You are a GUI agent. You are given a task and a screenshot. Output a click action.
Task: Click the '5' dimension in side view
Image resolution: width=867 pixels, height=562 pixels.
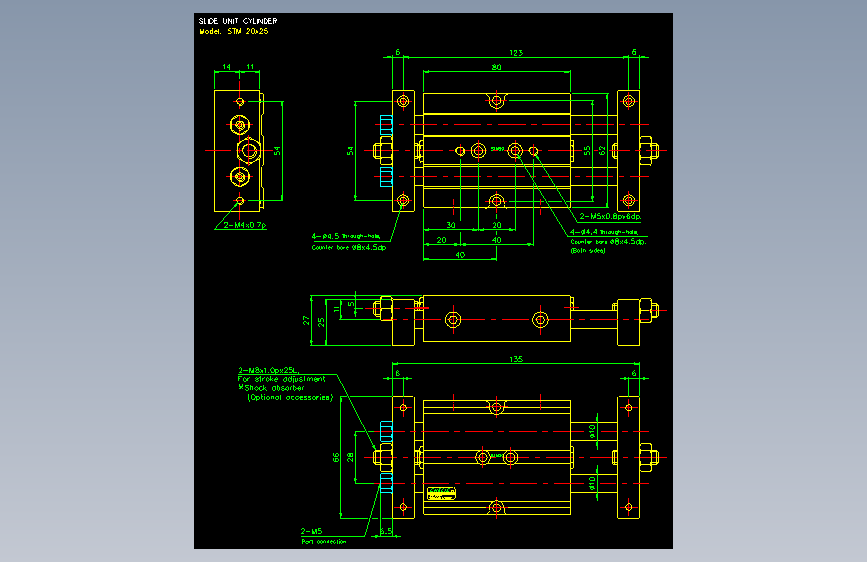pos(351,304)
